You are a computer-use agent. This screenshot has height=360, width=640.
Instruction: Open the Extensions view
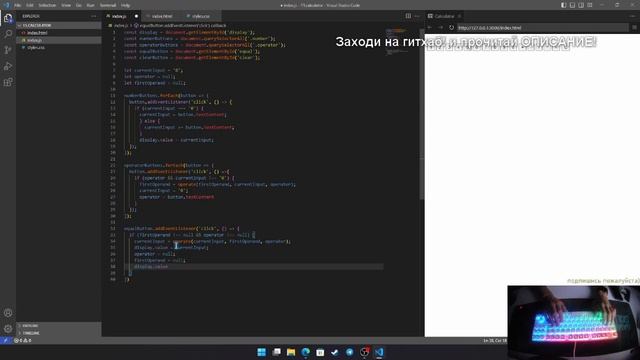[x=8, y=82]
